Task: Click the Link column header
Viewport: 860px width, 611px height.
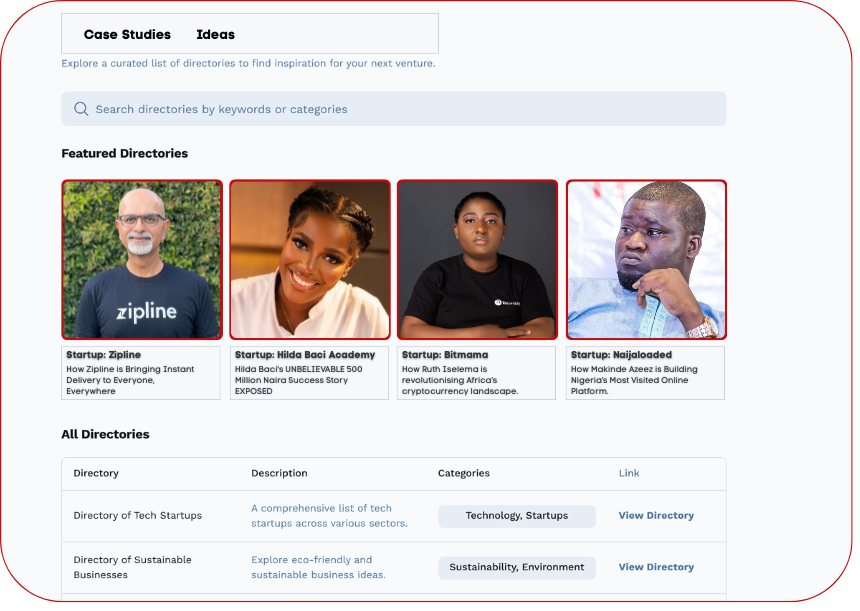Action: point(629,473)
